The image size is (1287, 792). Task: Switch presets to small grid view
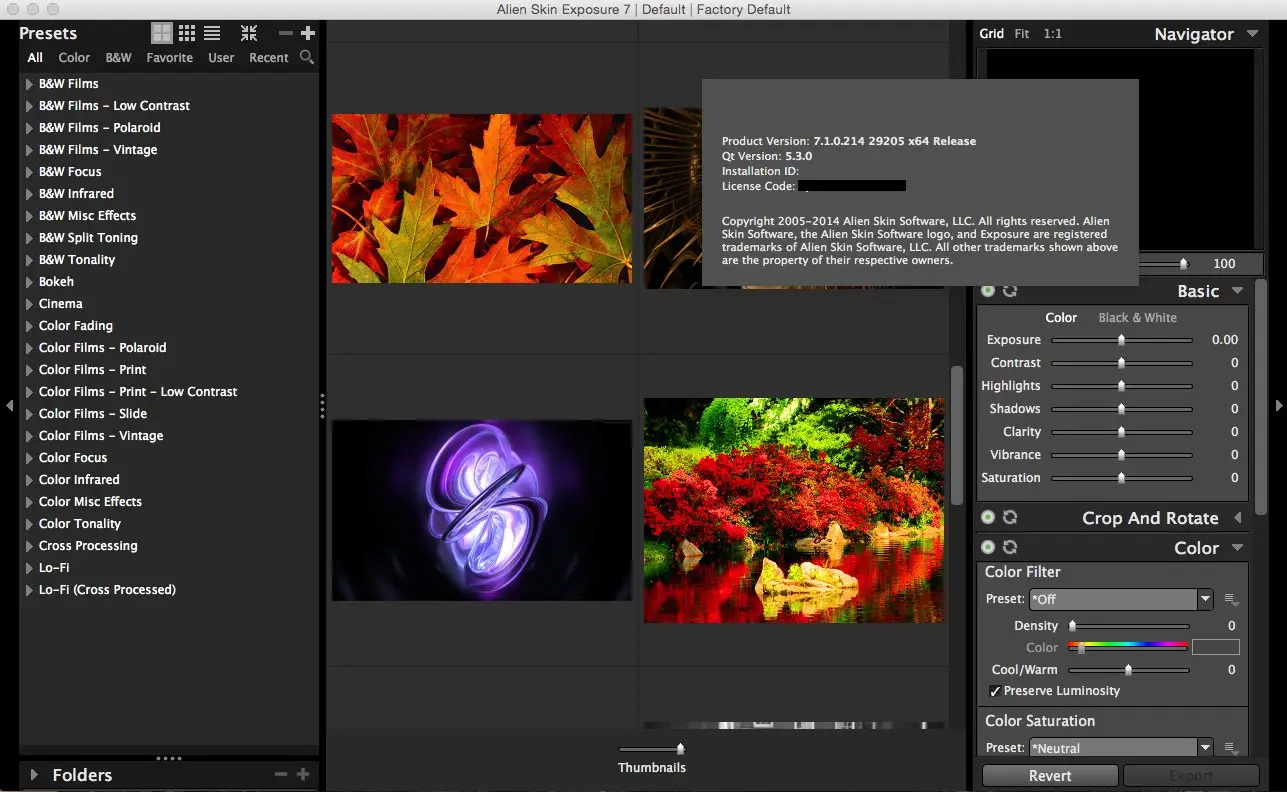pos(187,34)
